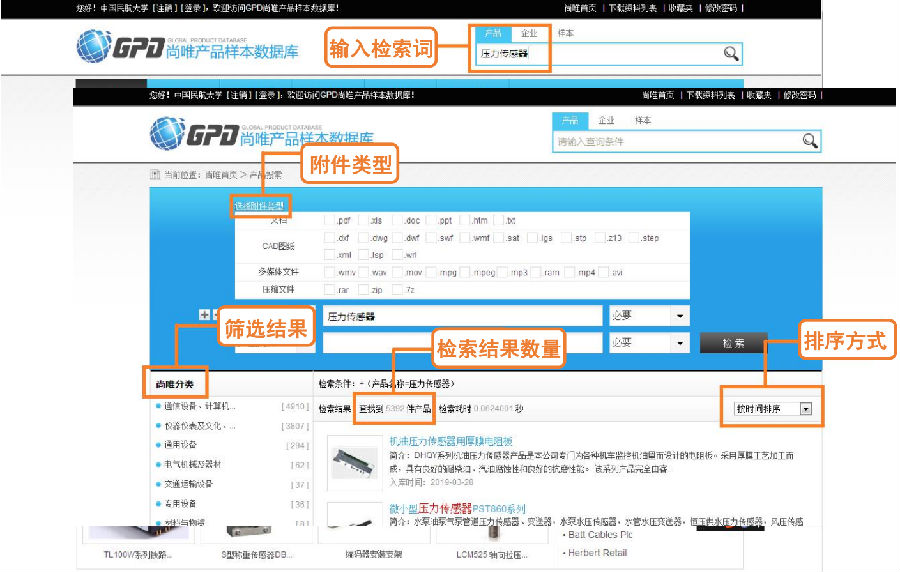Click the magnifier icon in top search box

pos(731,54)
